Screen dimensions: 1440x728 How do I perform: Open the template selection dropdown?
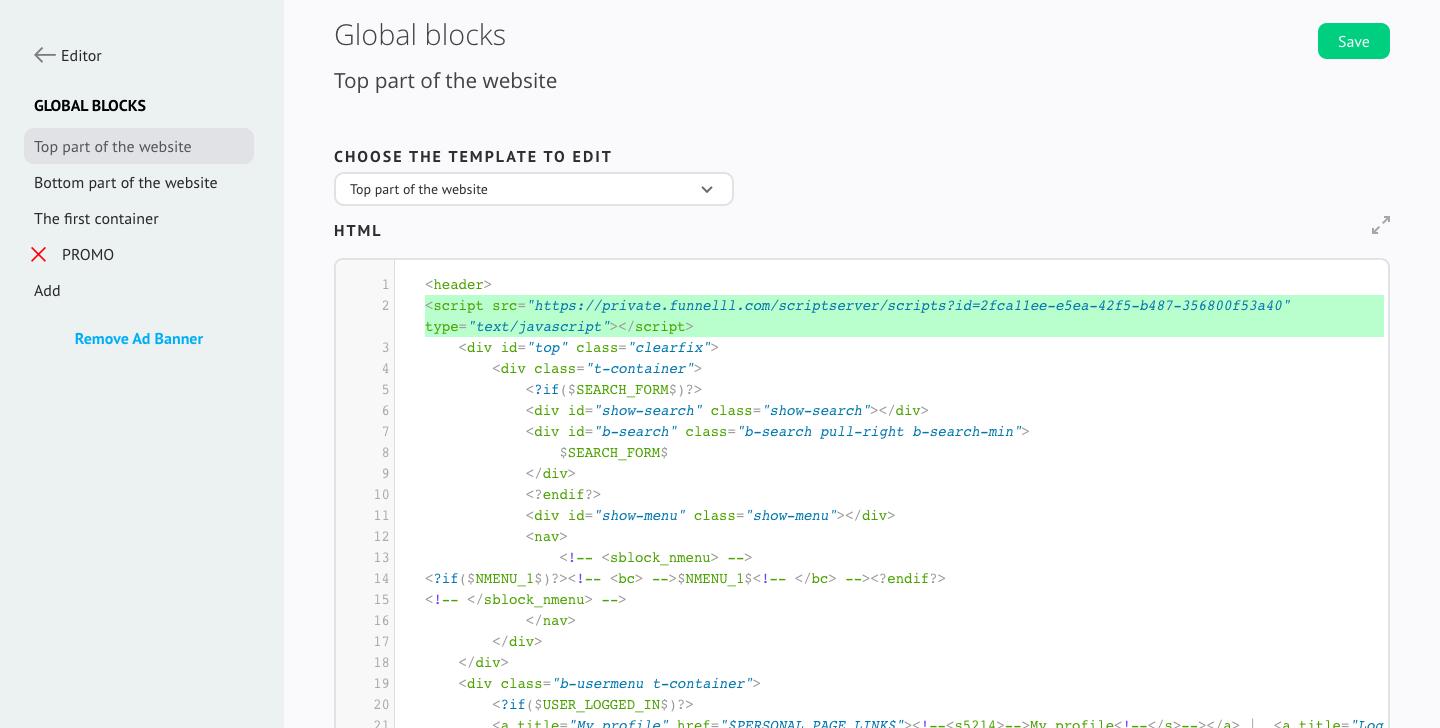[533, 189]
